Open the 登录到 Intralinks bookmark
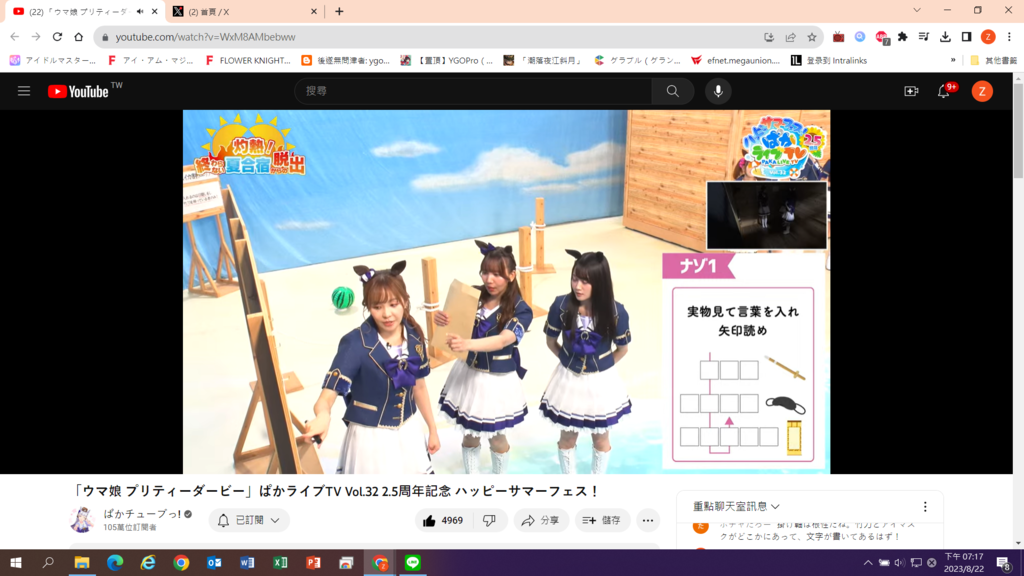Image resolution: width=1024 pixels, height=576 pixels. (x=829, y=61)
